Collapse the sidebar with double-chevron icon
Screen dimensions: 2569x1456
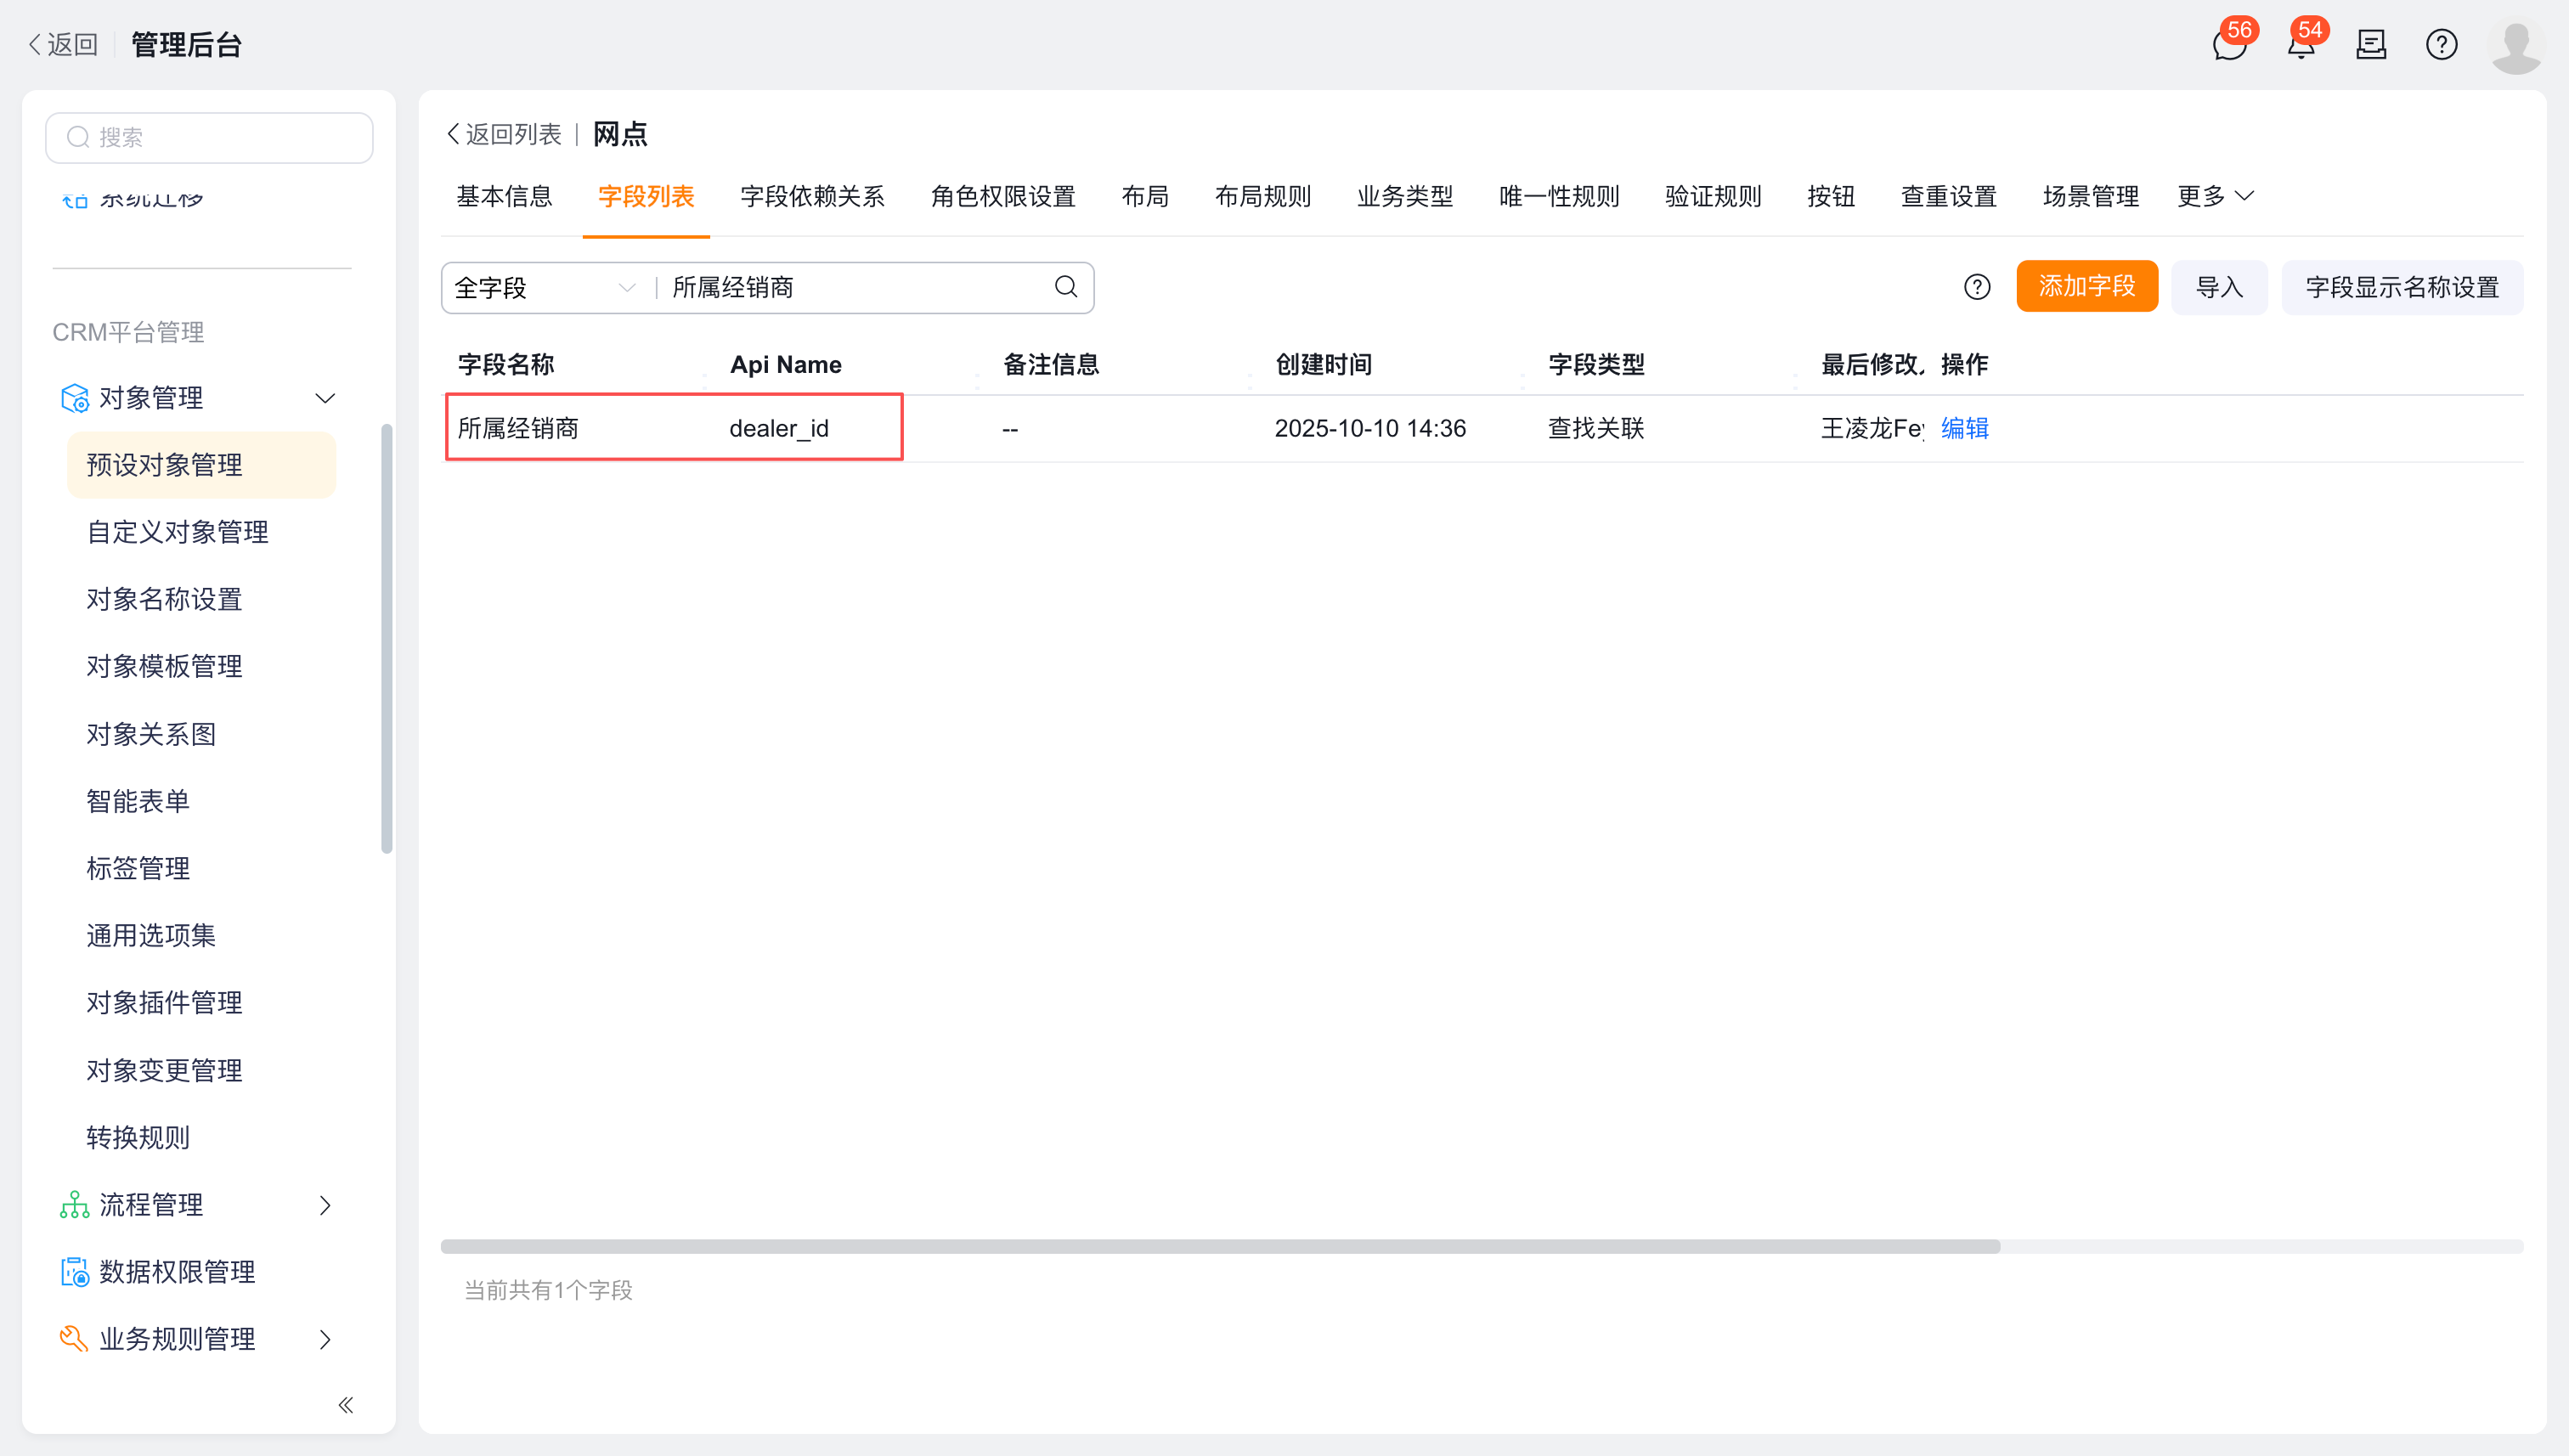[x=346, y=1405]
